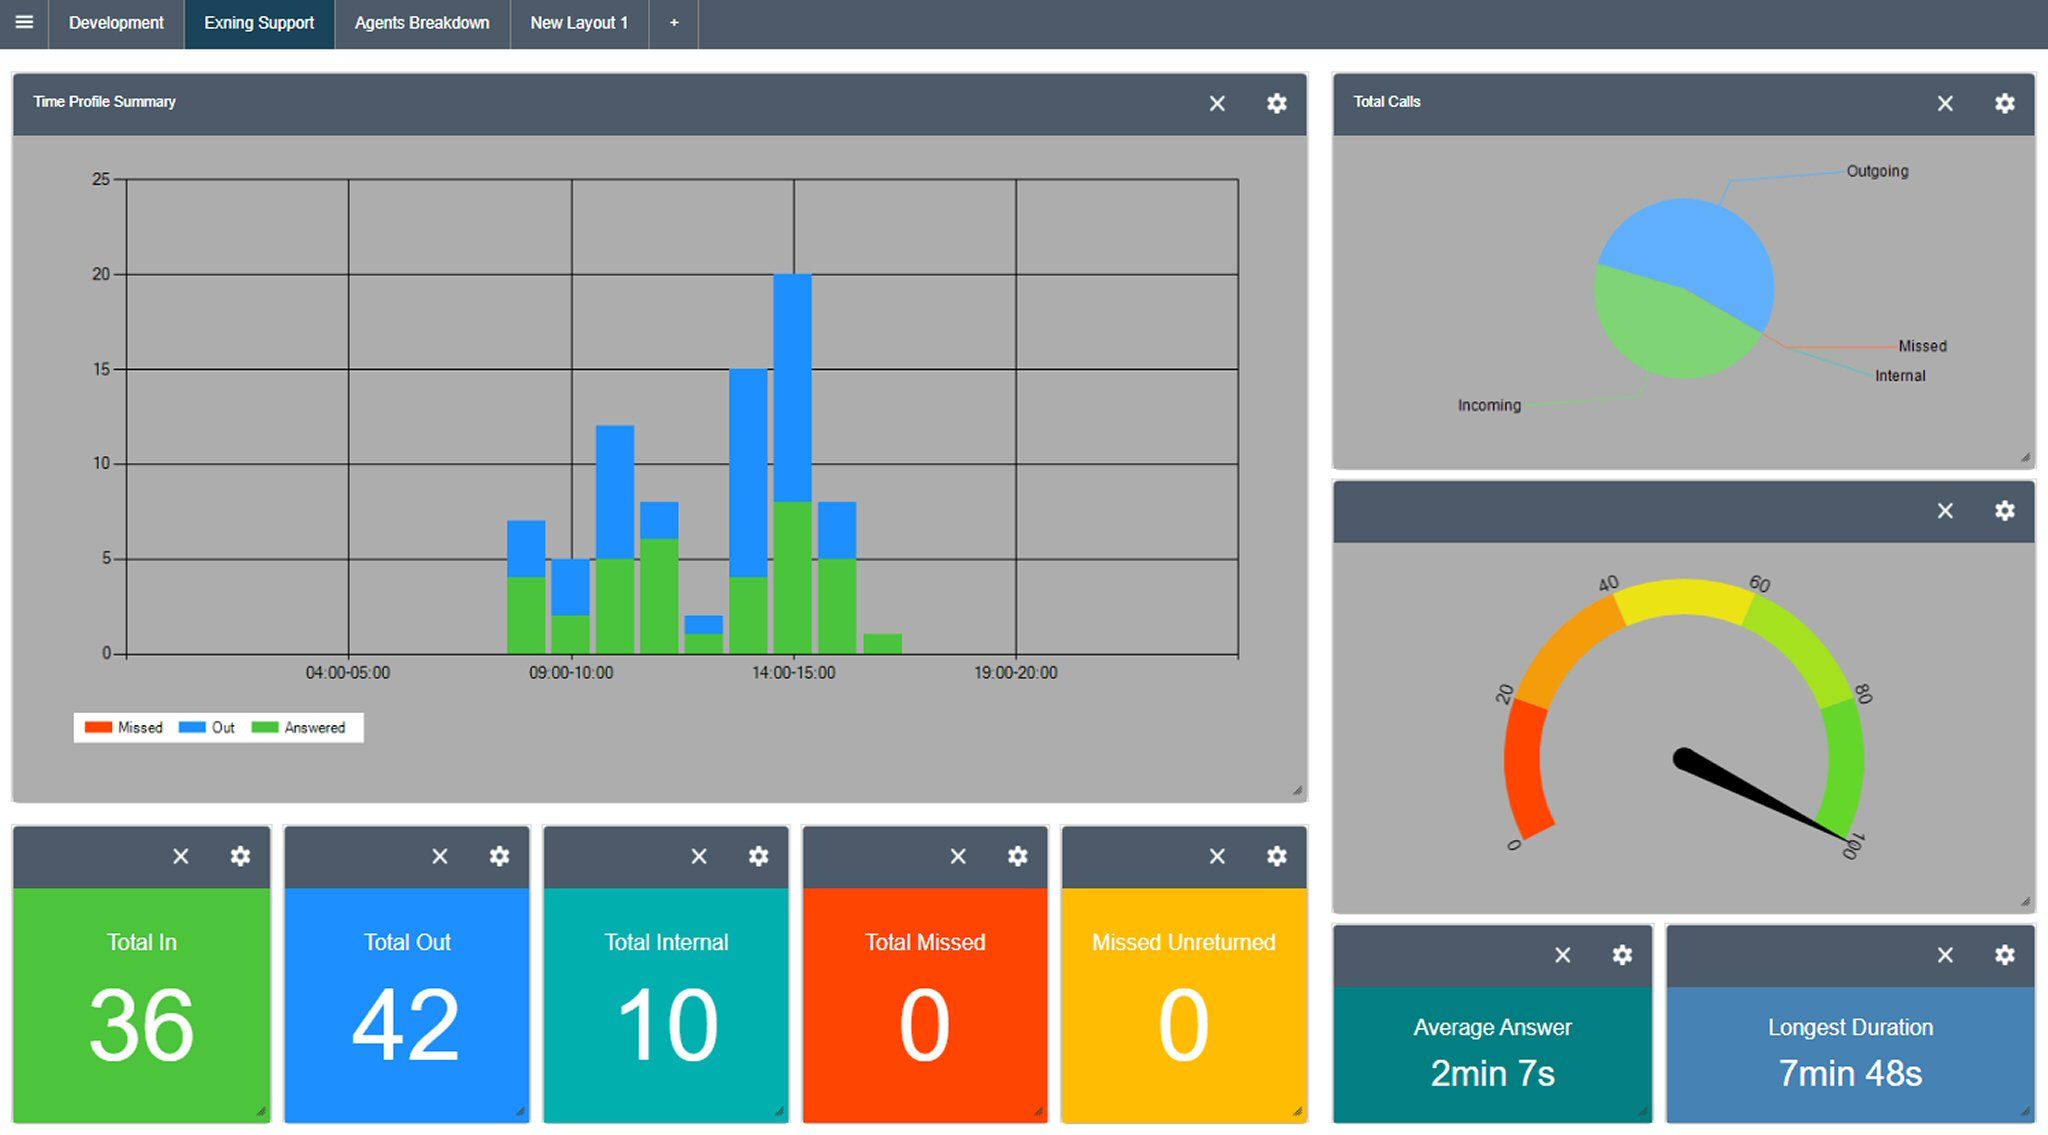Close the Total Internal tile
The image size is (2048, 1135).
point(699,856)
